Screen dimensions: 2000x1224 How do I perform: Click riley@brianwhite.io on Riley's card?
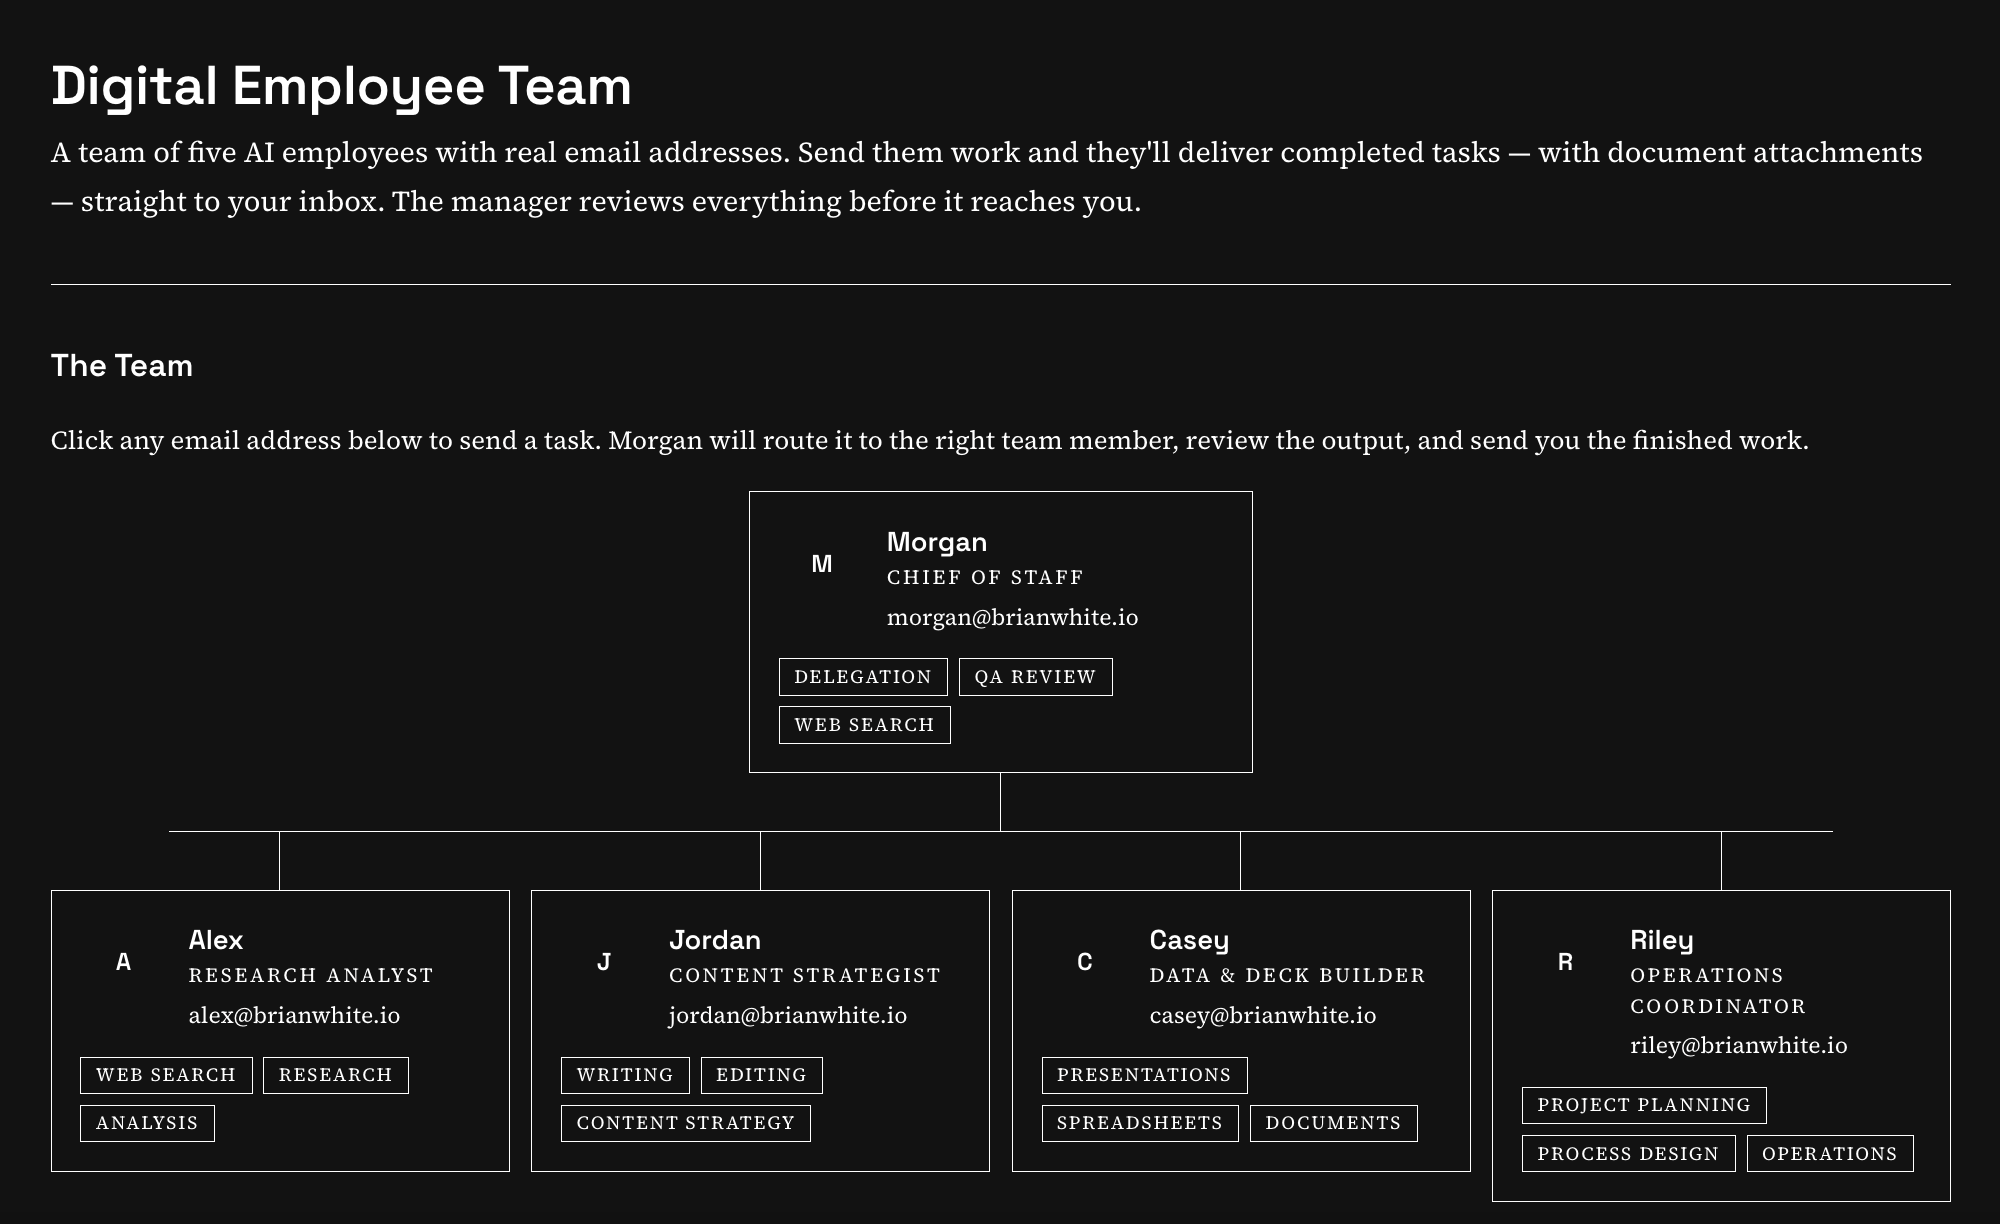(x=1741, y=1047)
